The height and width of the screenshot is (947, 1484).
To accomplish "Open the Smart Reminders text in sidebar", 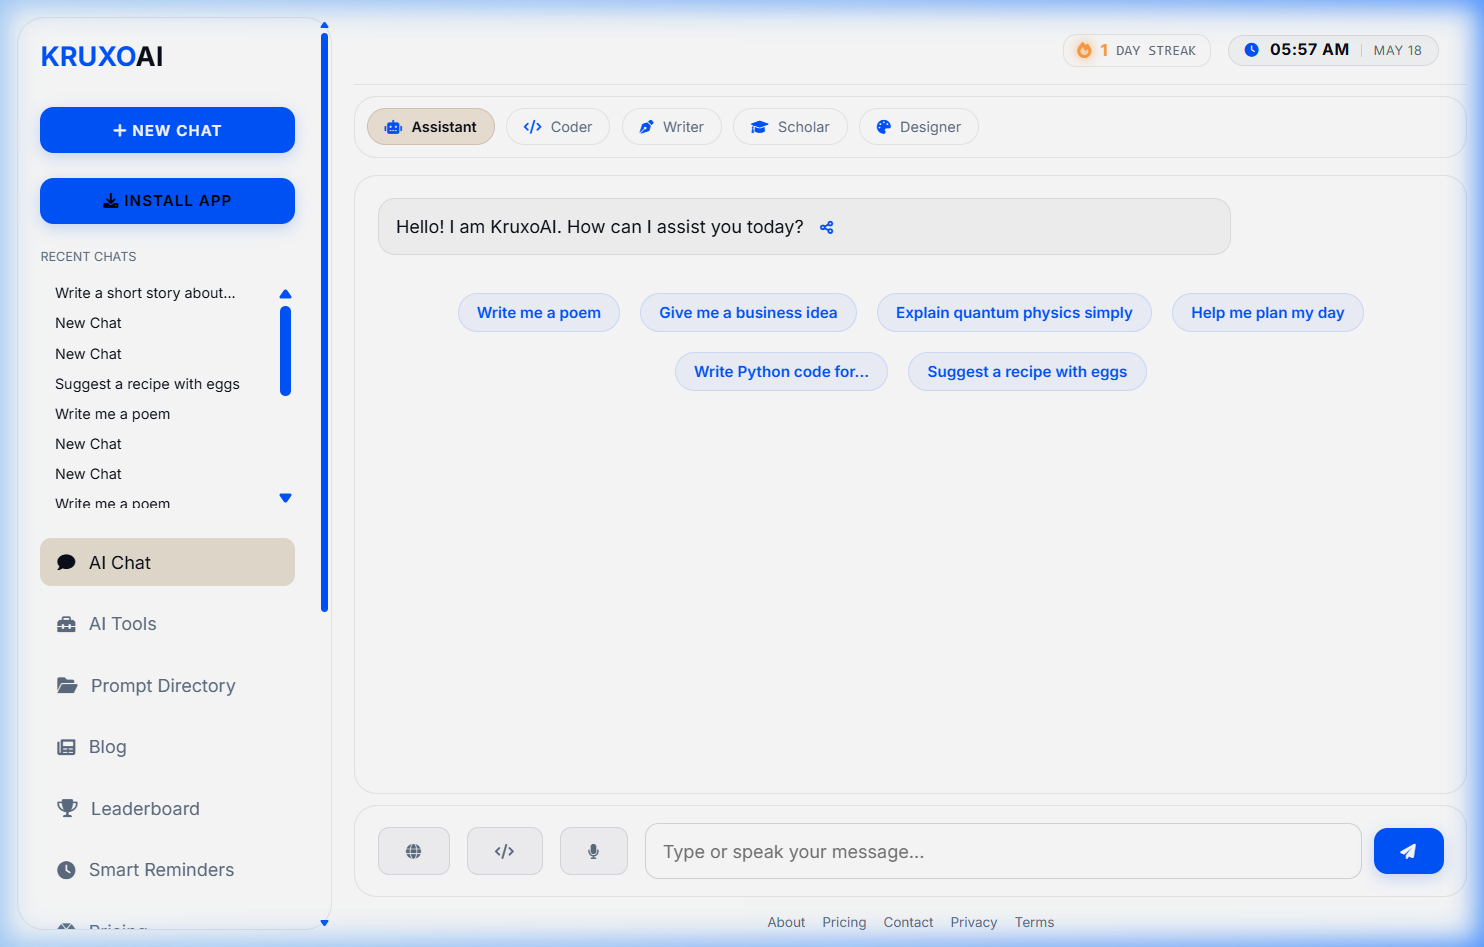I will point(161,870).
